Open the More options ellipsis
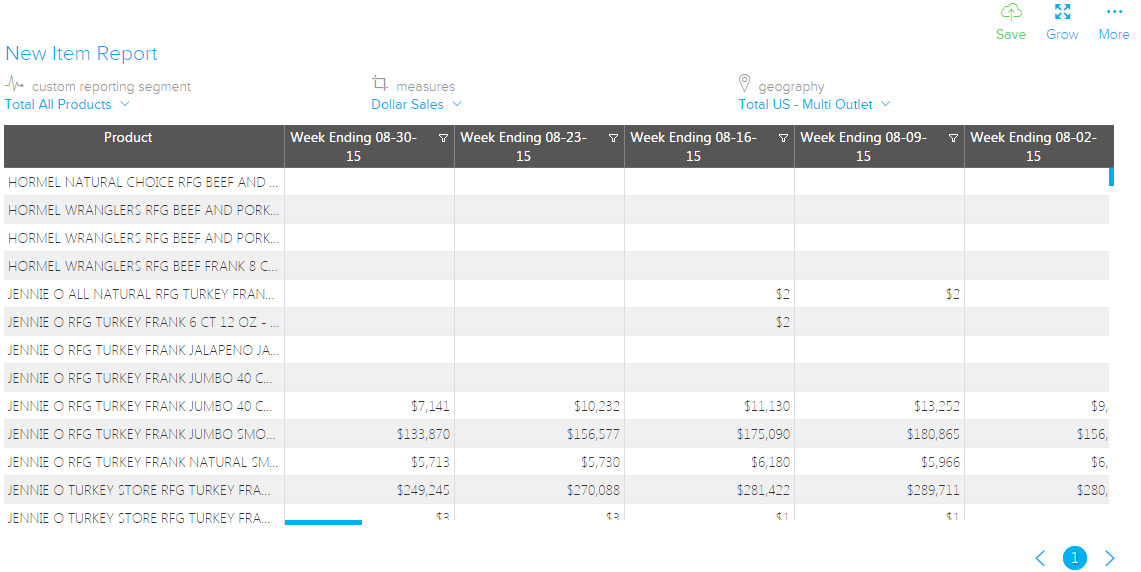1141x572 pixels. point(1113,12)
